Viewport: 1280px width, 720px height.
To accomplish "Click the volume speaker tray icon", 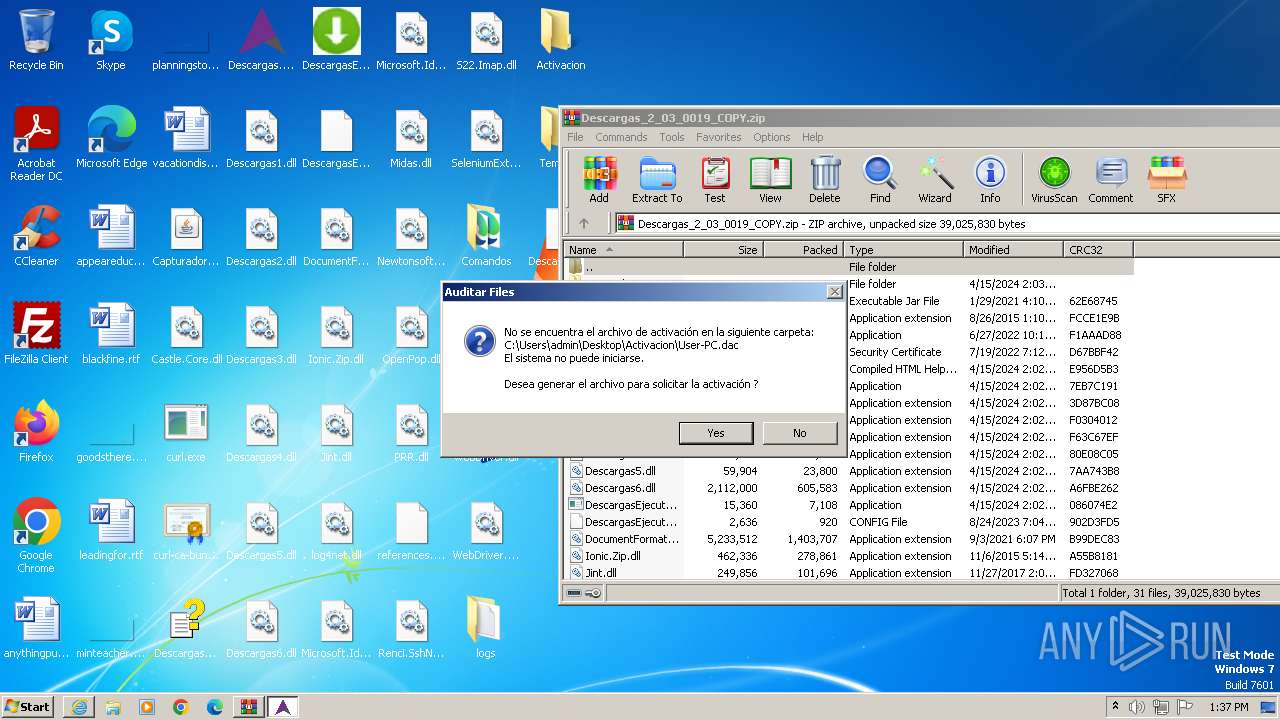I will tap(1137, 707).
